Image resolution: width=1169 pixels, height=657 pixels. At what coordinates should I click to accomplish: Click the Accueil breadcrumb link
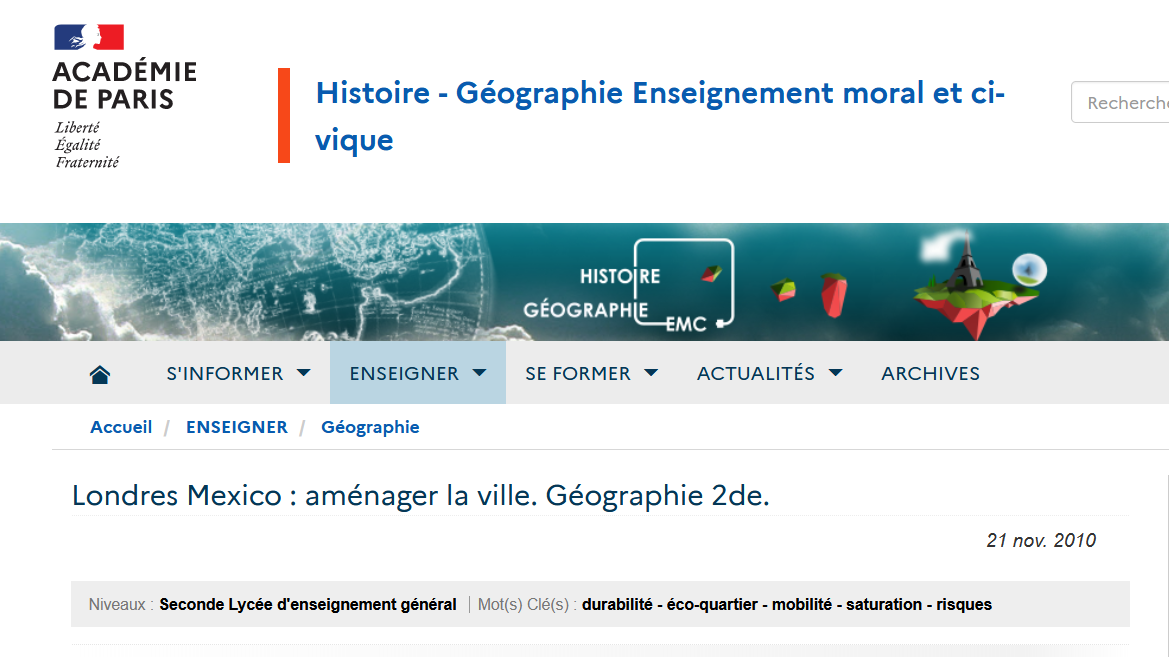(121, 427)
